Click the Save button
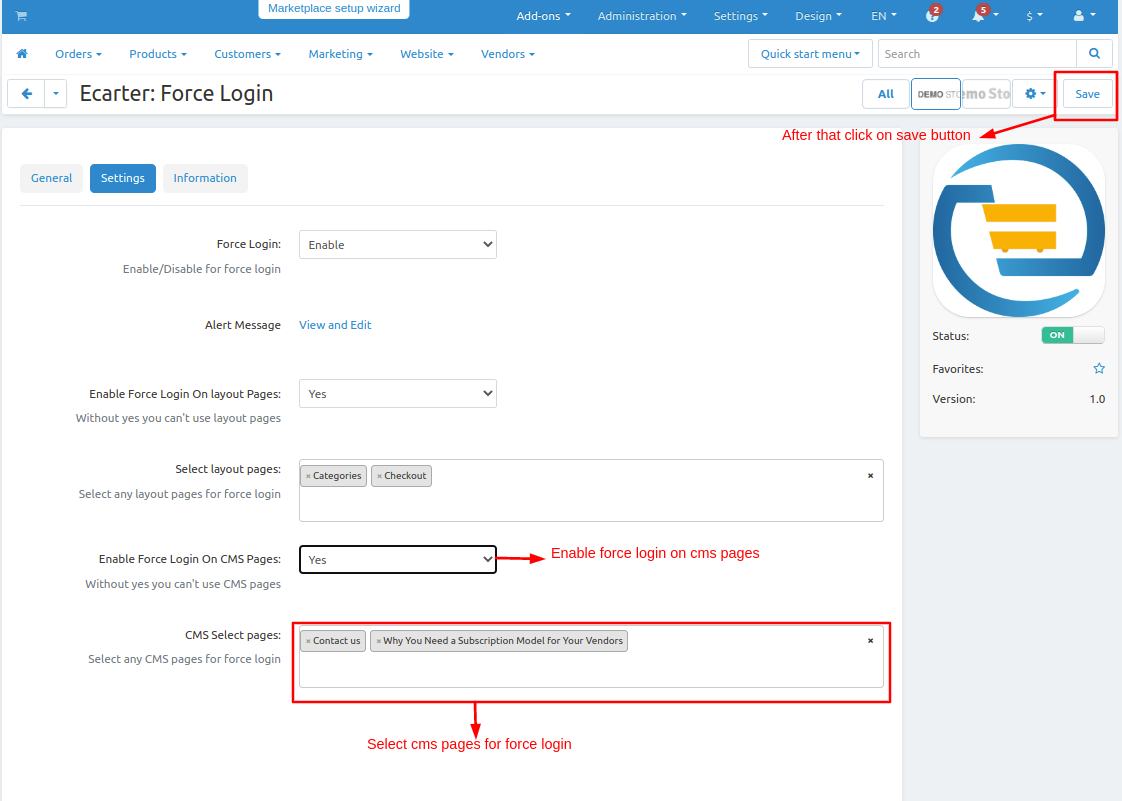Screen dimensions: 1122x801 coord(1087,94)
